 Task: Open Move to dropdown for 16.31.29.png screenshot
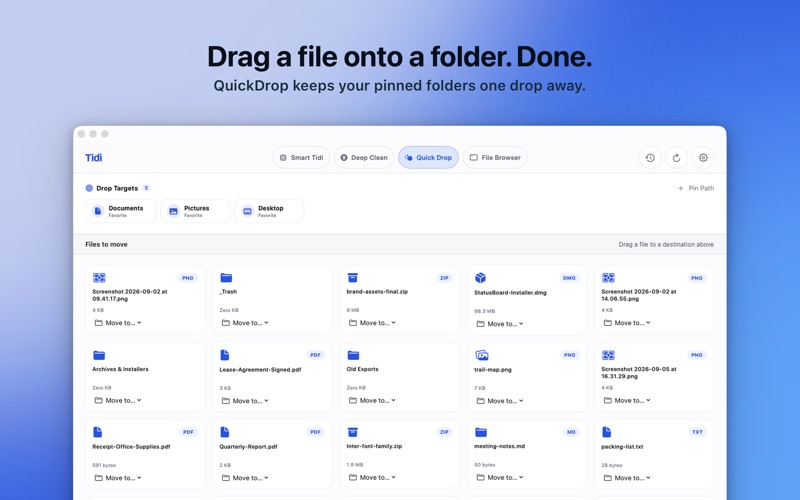[x=627, y=401]
